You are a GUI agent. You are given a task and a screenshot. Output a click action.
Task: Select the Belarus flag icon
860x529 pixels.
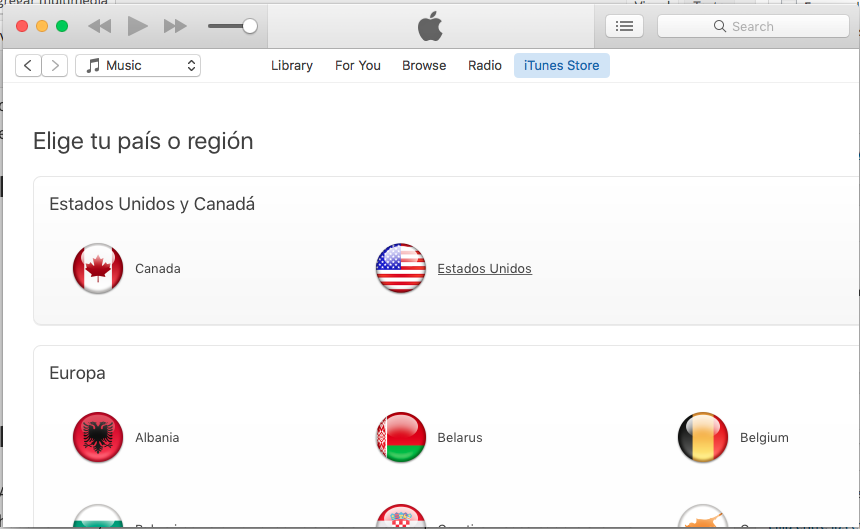pos(401,437)
